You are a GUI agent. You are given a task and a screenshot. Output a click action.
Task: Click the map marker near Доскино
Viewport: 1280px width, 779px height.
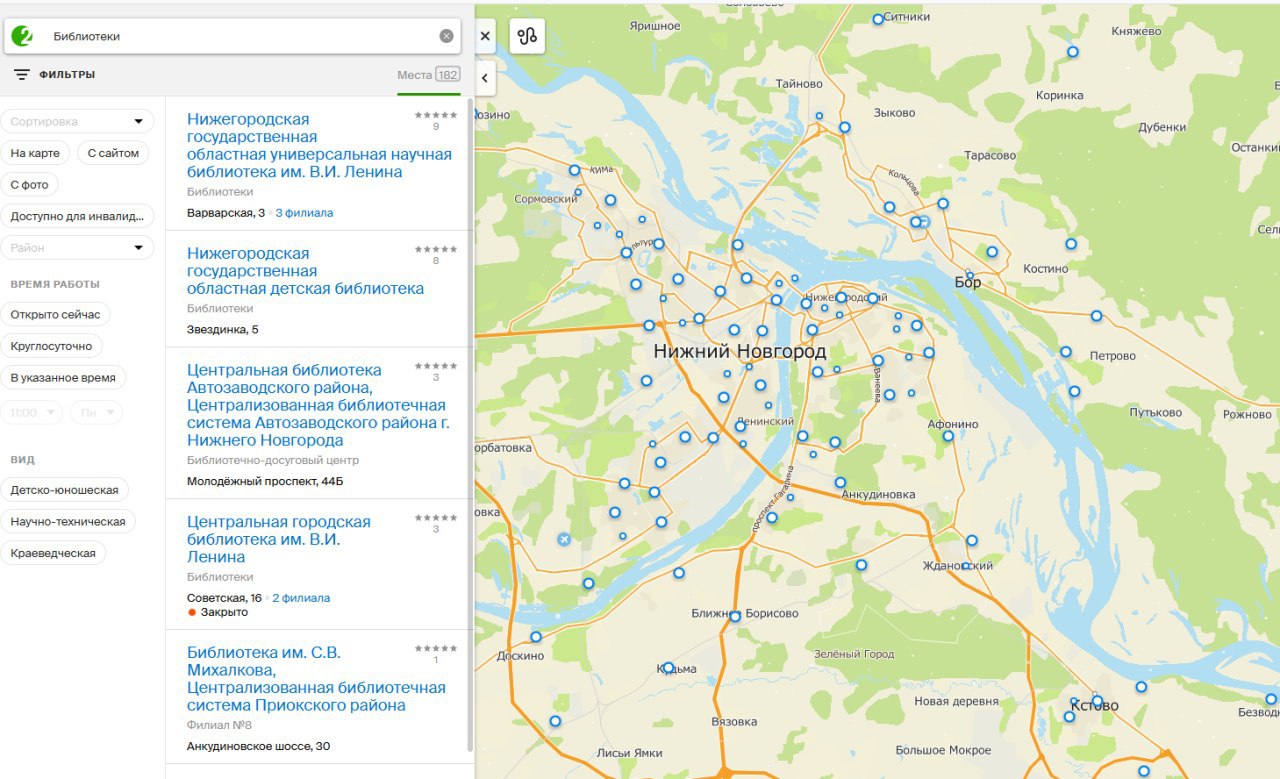[x=536, y=637]
